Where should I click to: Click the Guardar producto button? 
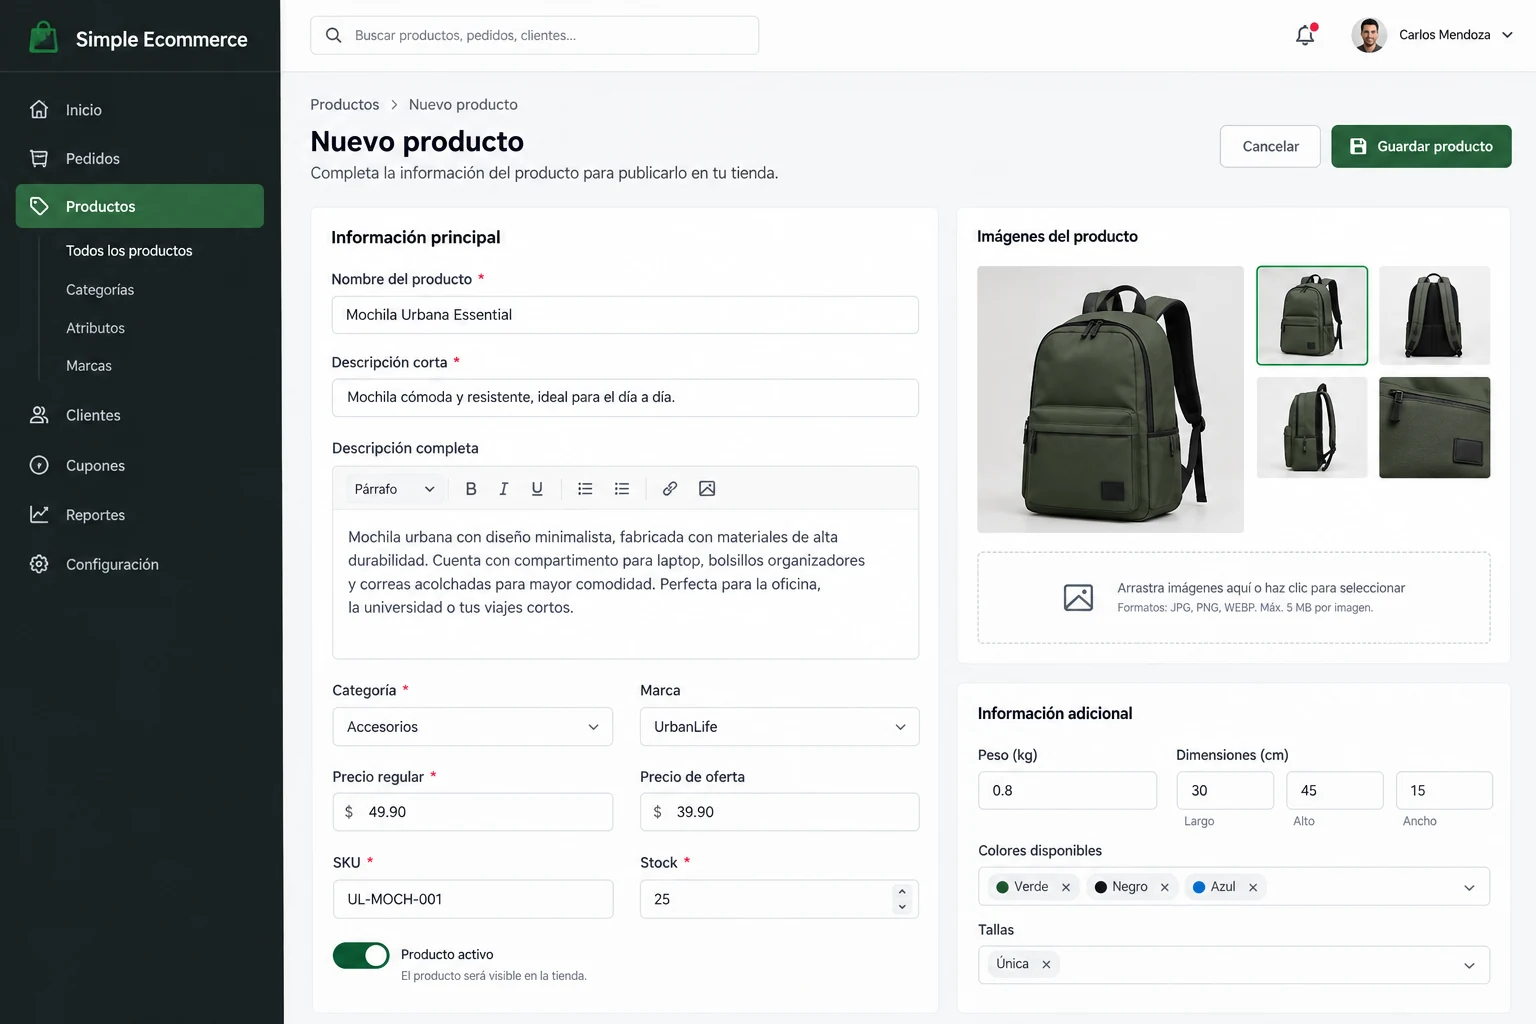point(1421,146)
